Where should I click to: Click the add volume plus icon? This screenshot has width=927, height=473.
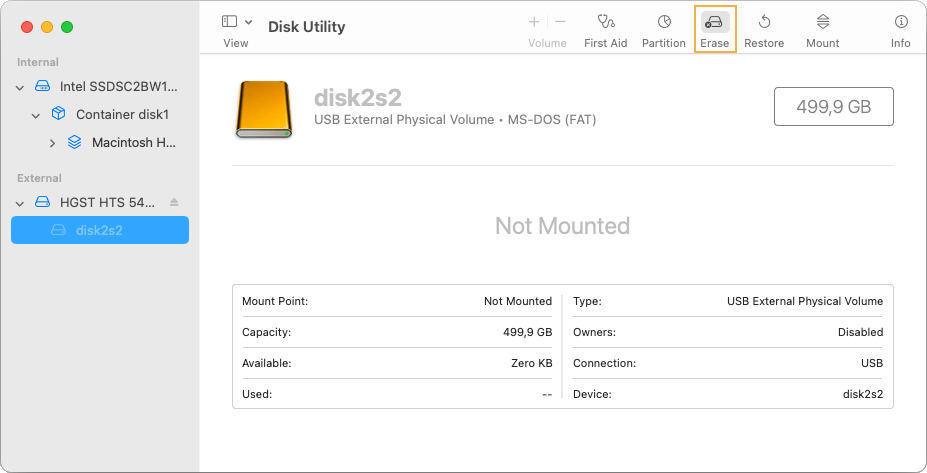click(x=534, y=22)
